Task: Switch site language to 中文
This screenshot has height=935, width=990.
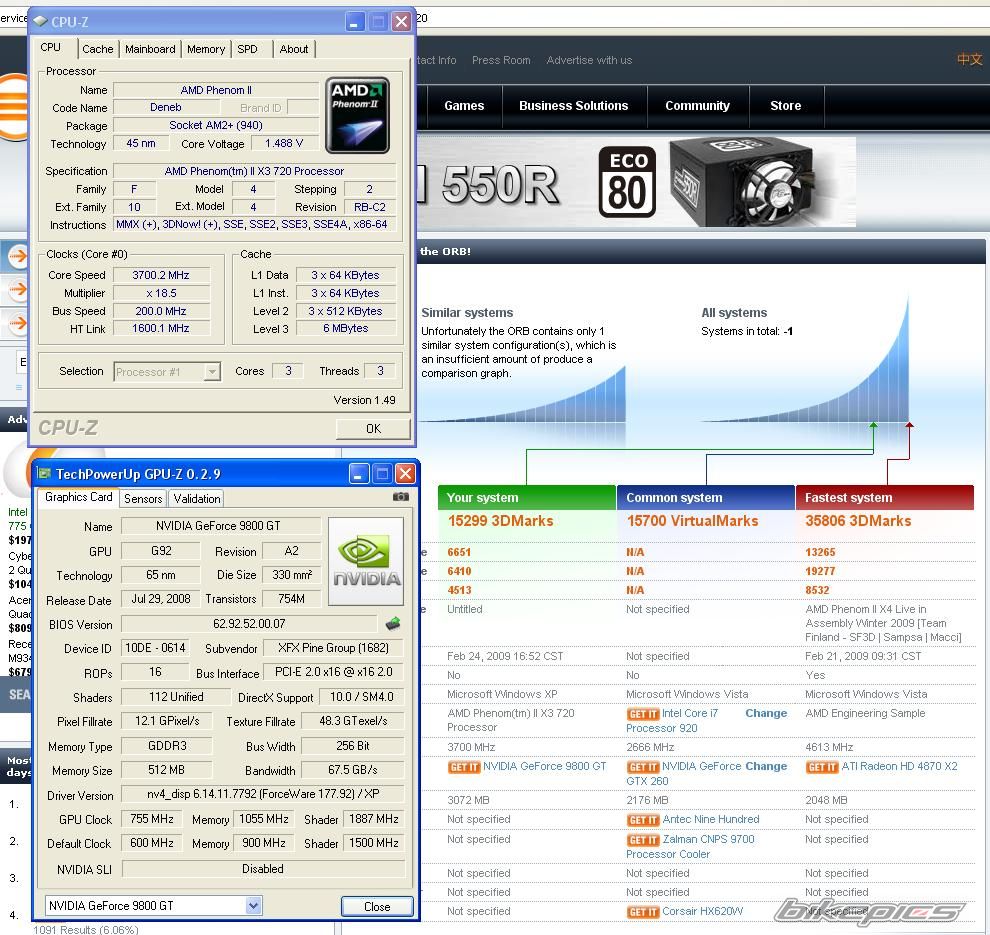Action: coord(969,59)
